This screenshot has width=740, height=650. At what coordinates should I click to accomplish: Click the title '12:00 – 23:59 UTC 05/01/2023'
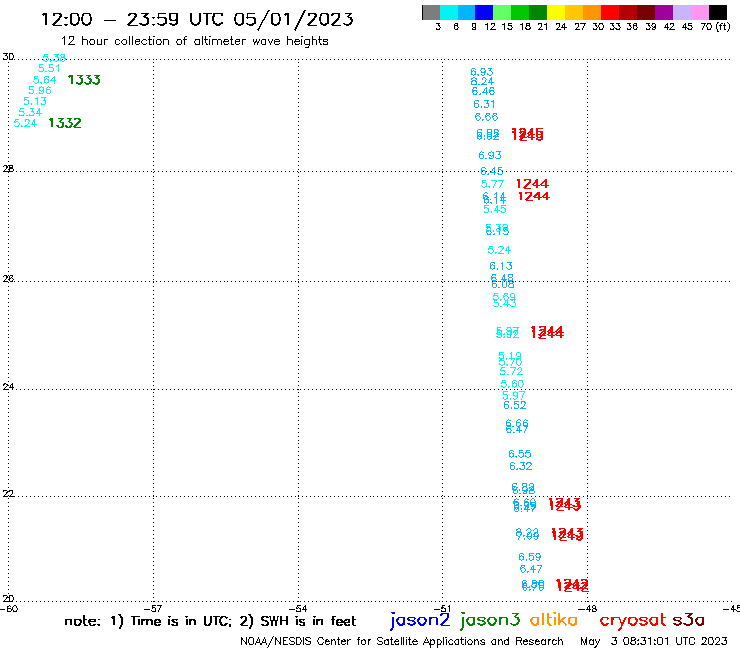197,19
